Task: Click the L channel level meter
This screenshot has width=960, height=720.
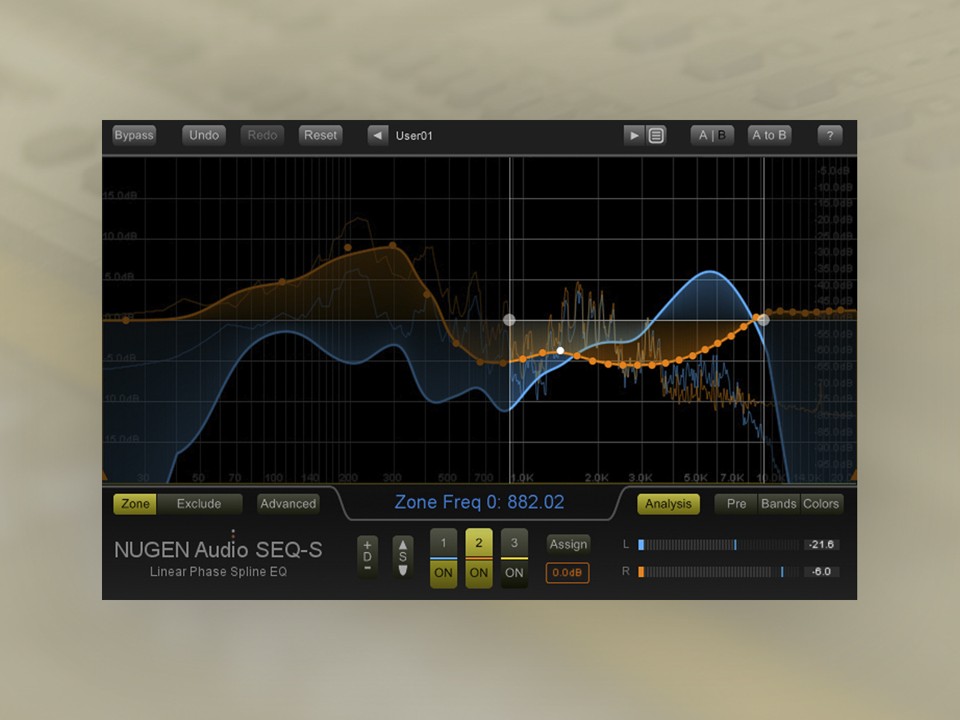Action: pyautogui.click(x=718, y=545)
